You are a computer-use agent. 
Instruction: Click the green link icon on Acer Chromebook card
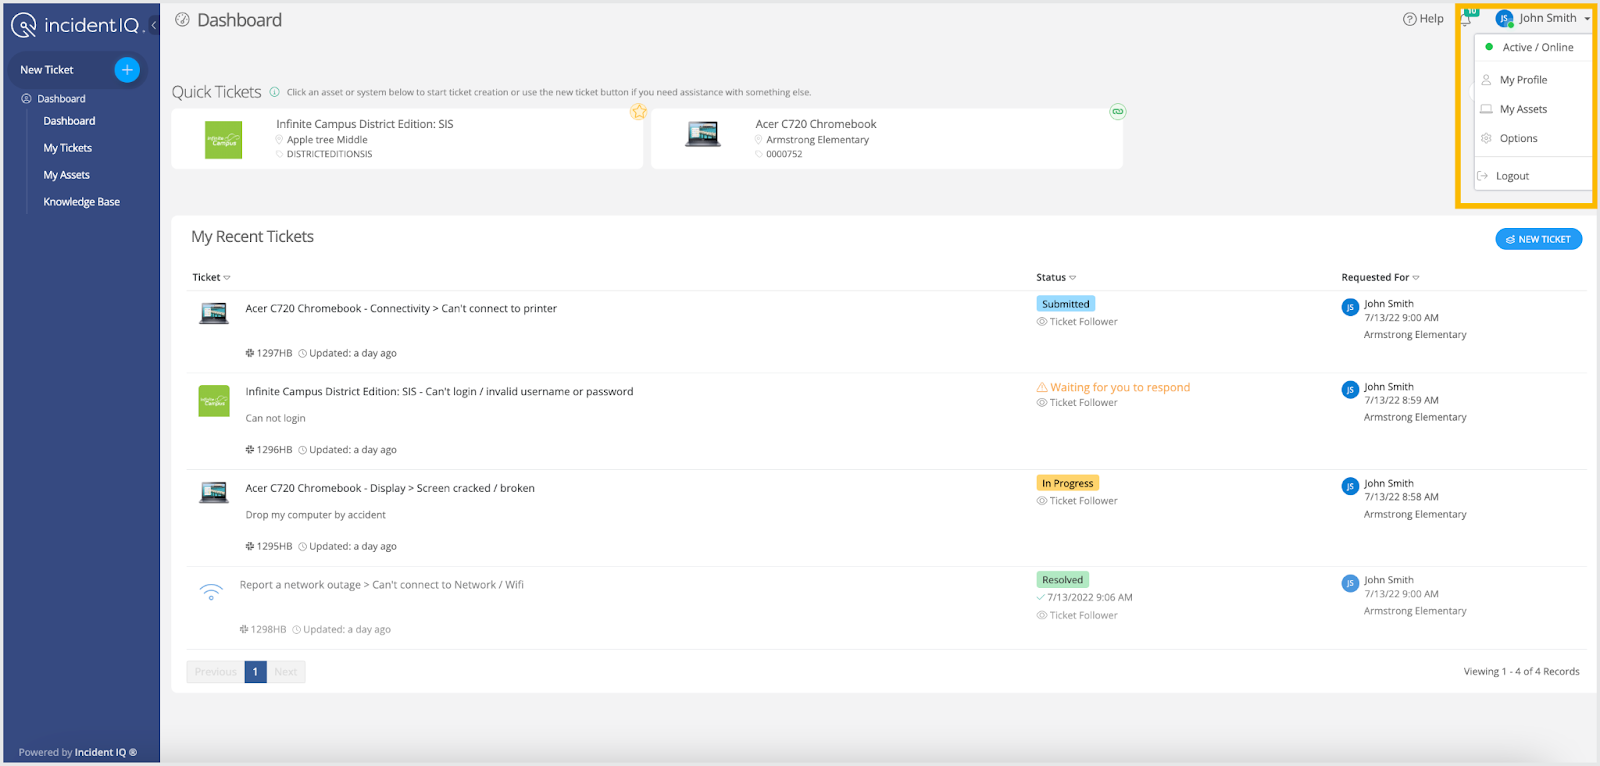coord(1118,112)
